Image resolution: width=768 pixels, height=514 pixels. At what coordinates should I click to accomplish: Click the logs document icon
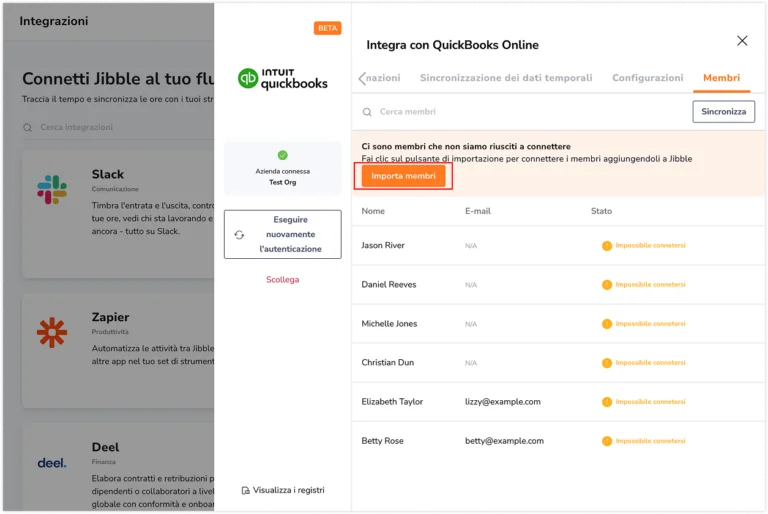[x=245, y=490]
